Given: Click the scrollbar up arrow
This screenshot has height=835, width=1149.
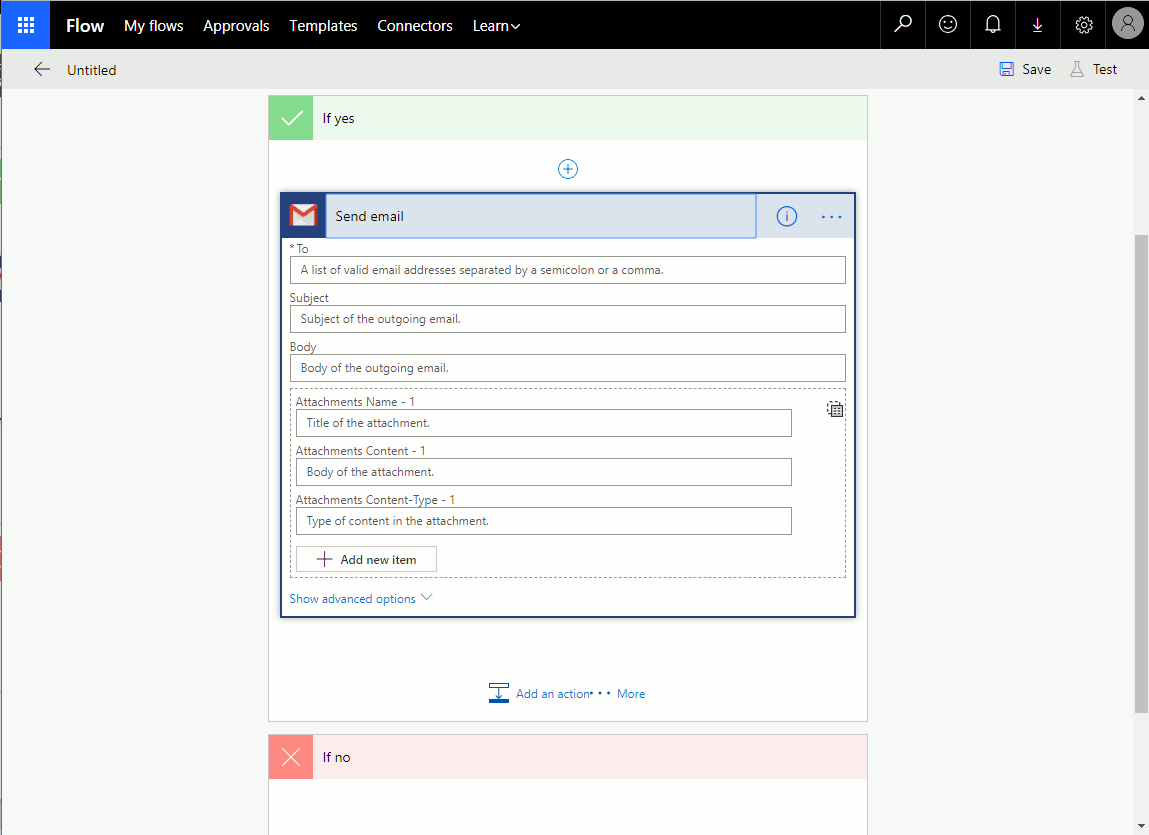Looking at the screenshot, I should tap(1141, 98).
